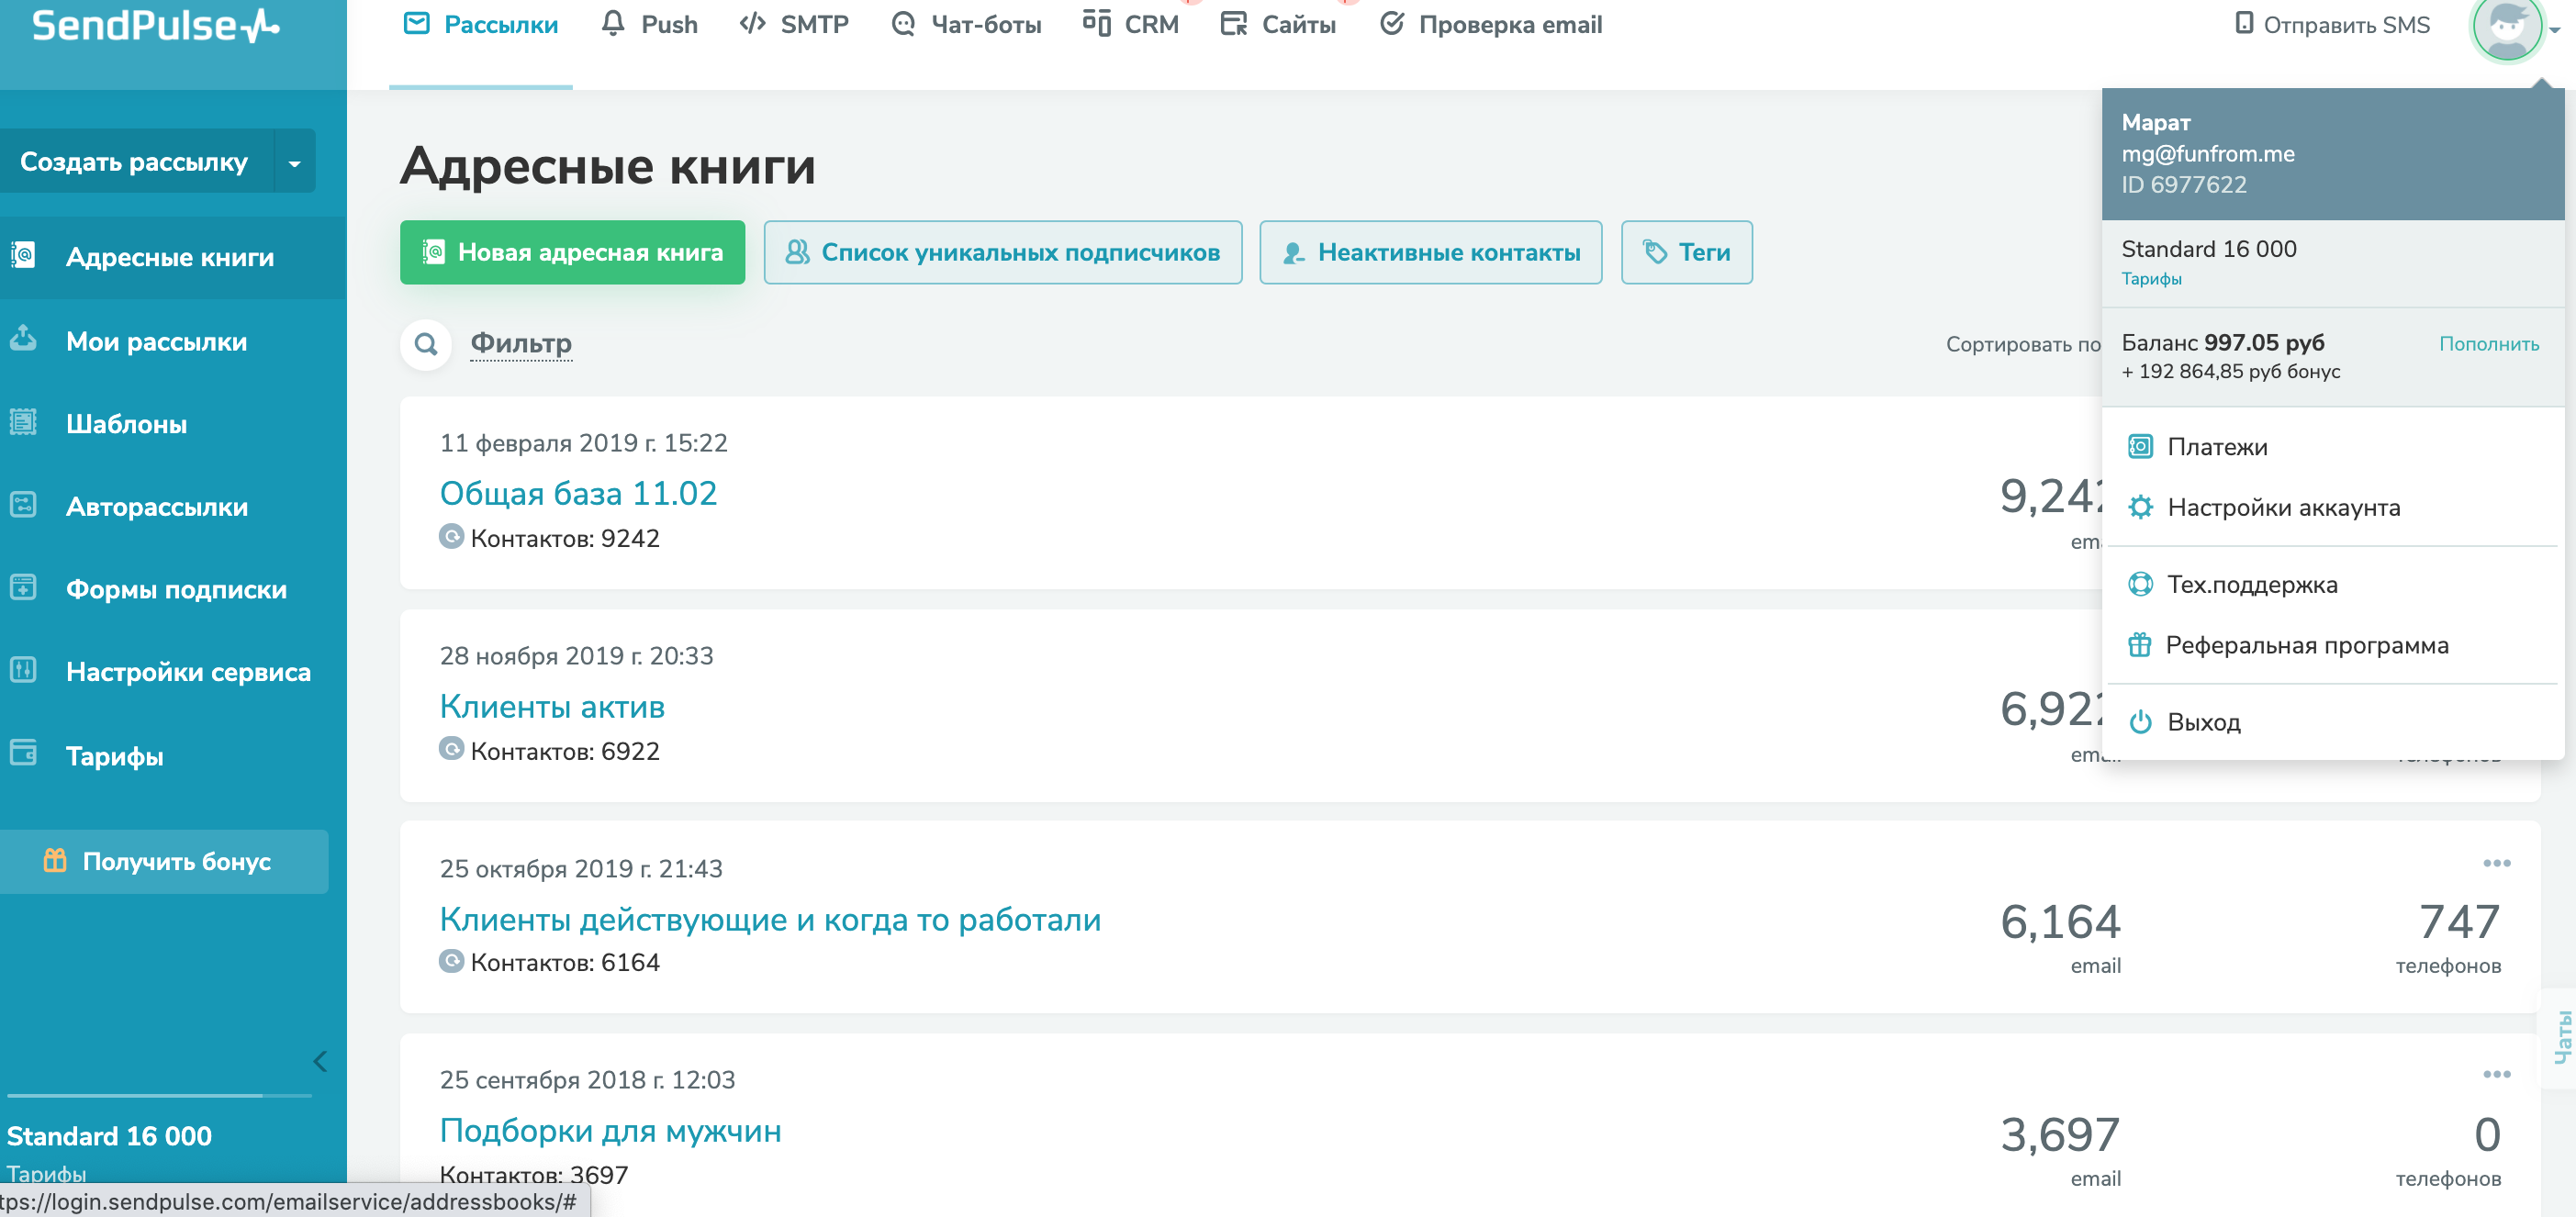Open the Клиенты актив address book

[x=552, y=706]
